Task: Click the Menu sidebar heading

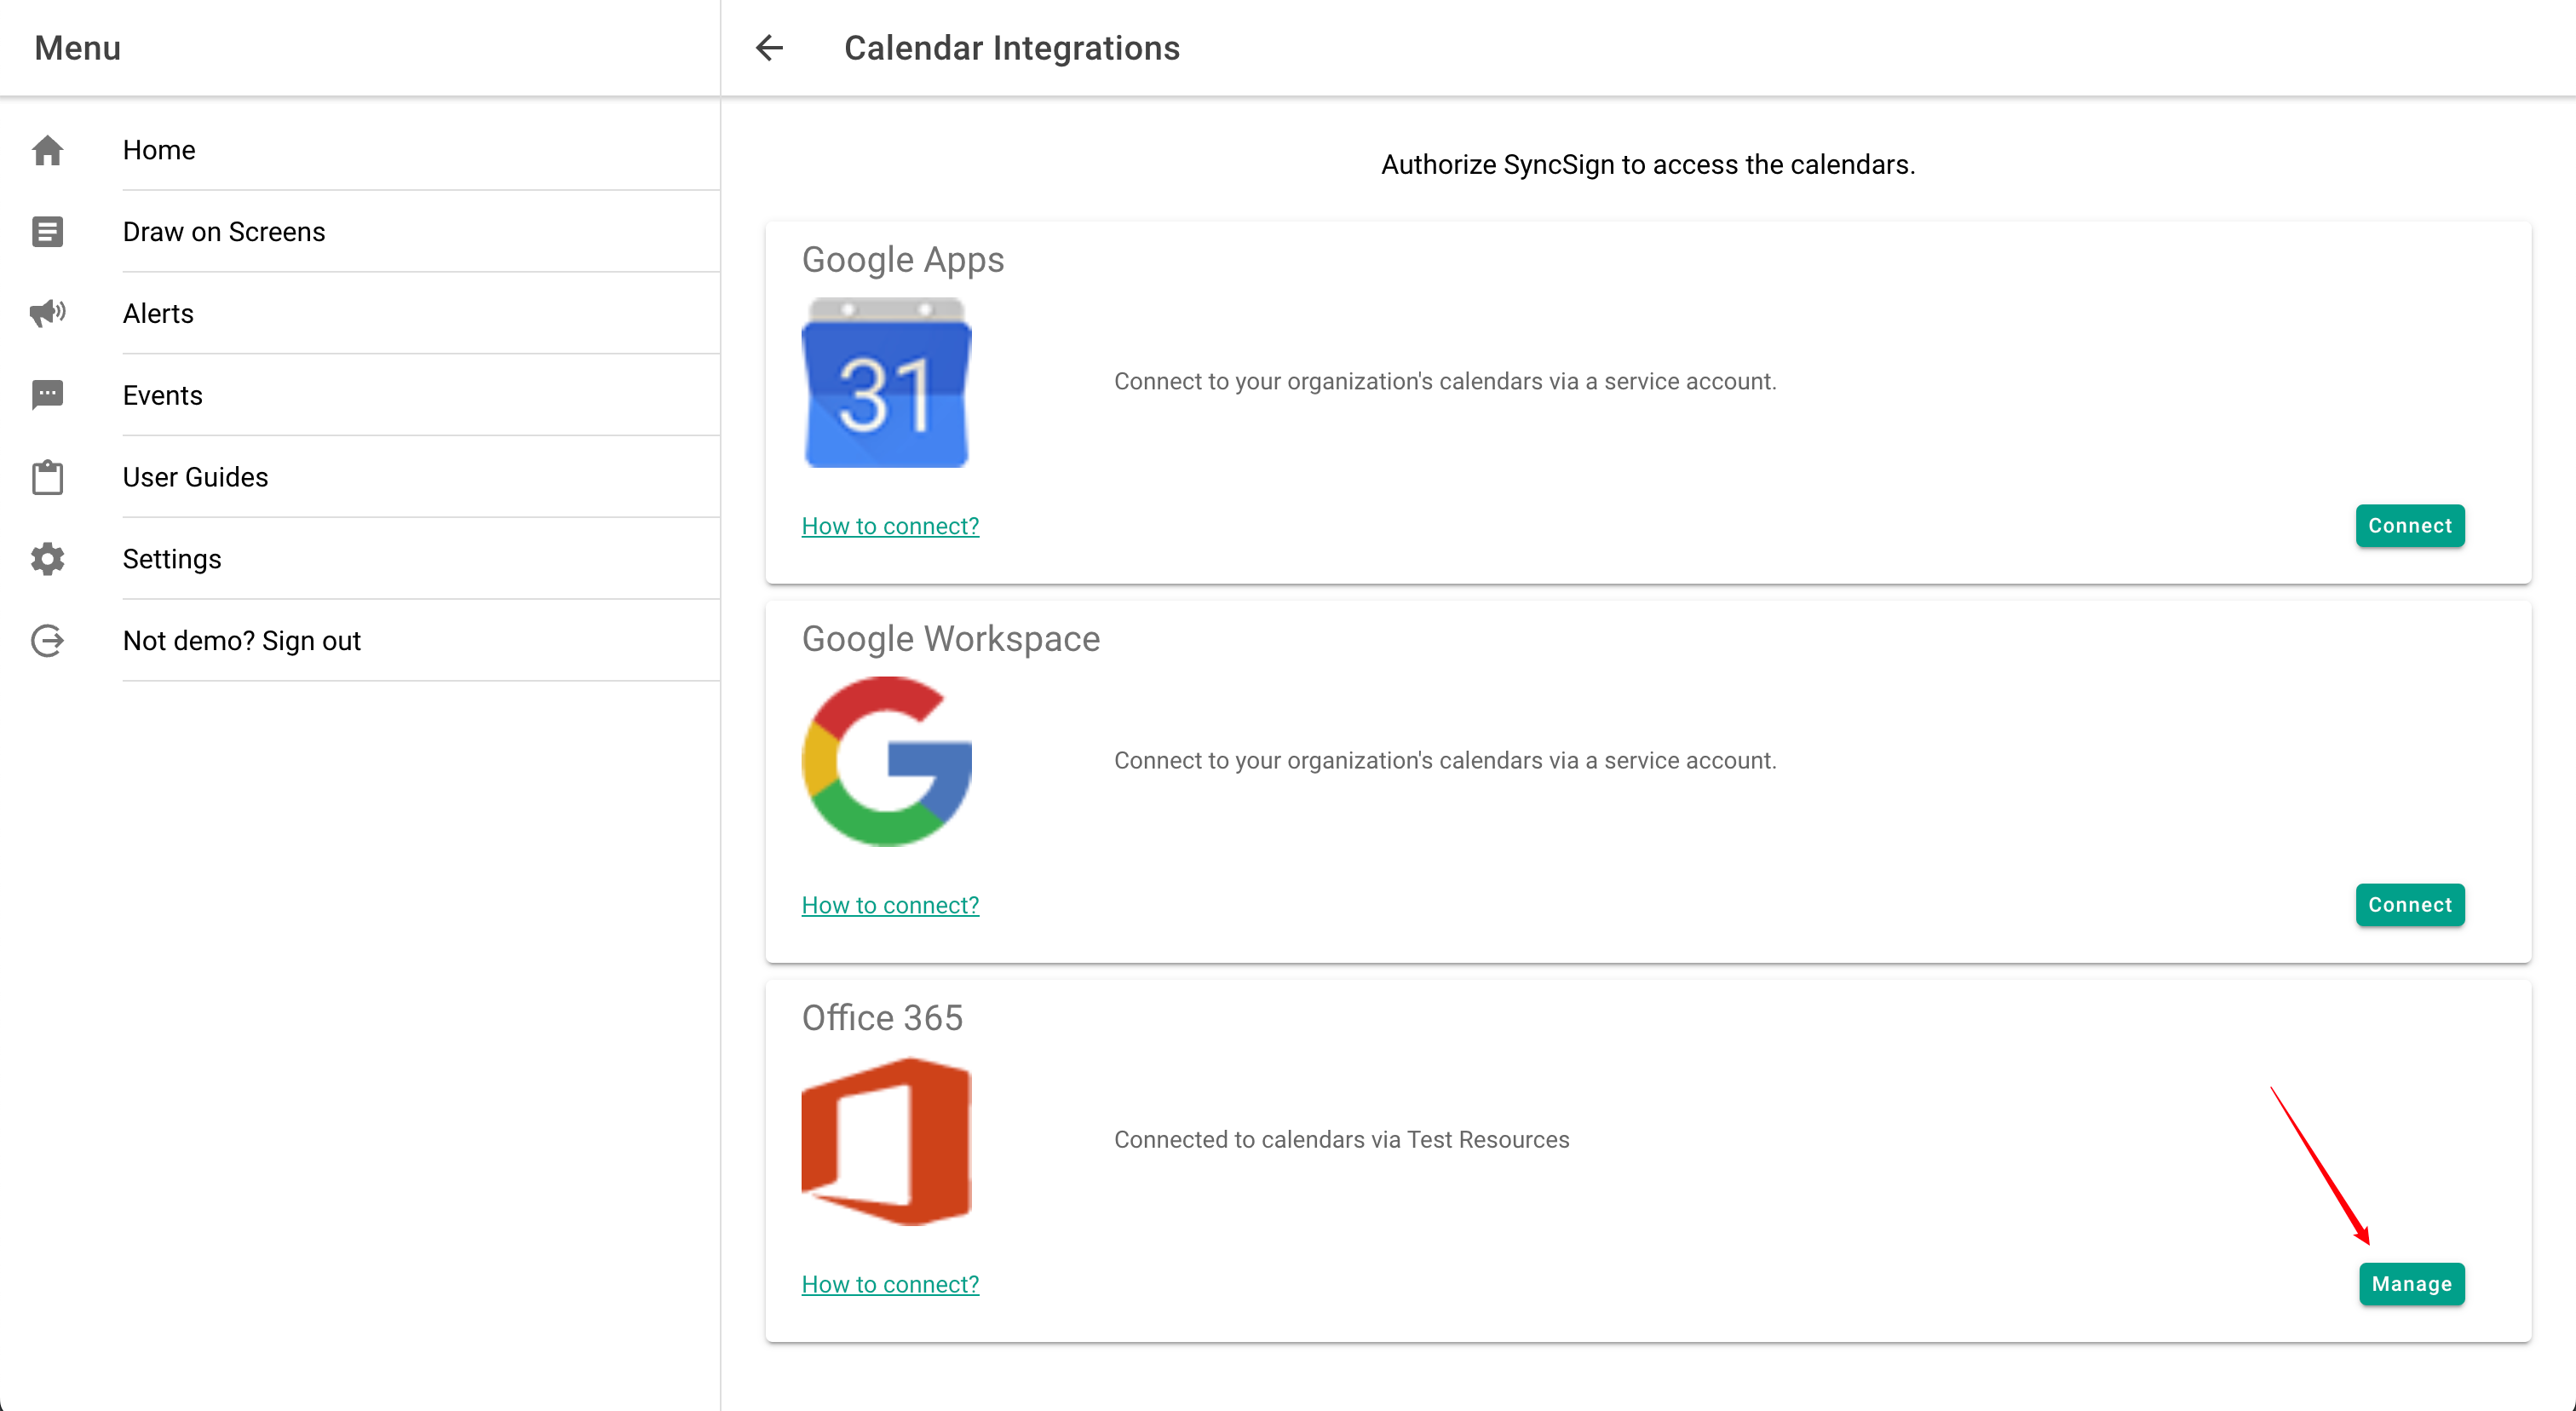Action: [x=78, y=48]
